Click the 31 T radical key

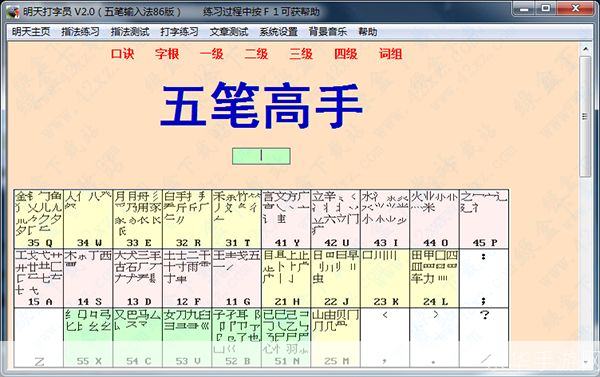pos(237,219)
